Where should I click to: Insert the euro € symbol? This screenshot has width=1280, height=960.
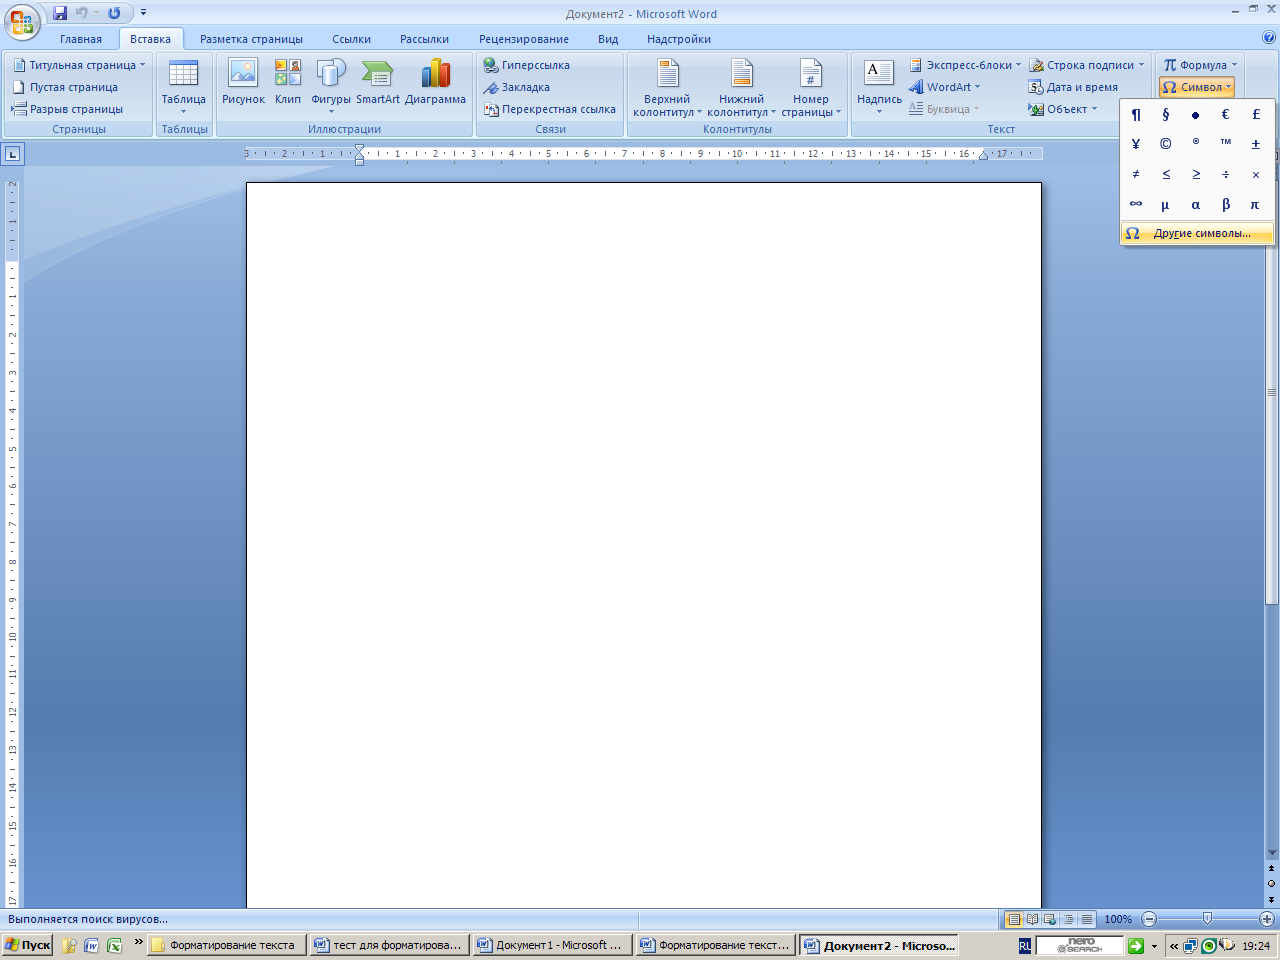click(x=1226, y=115)
